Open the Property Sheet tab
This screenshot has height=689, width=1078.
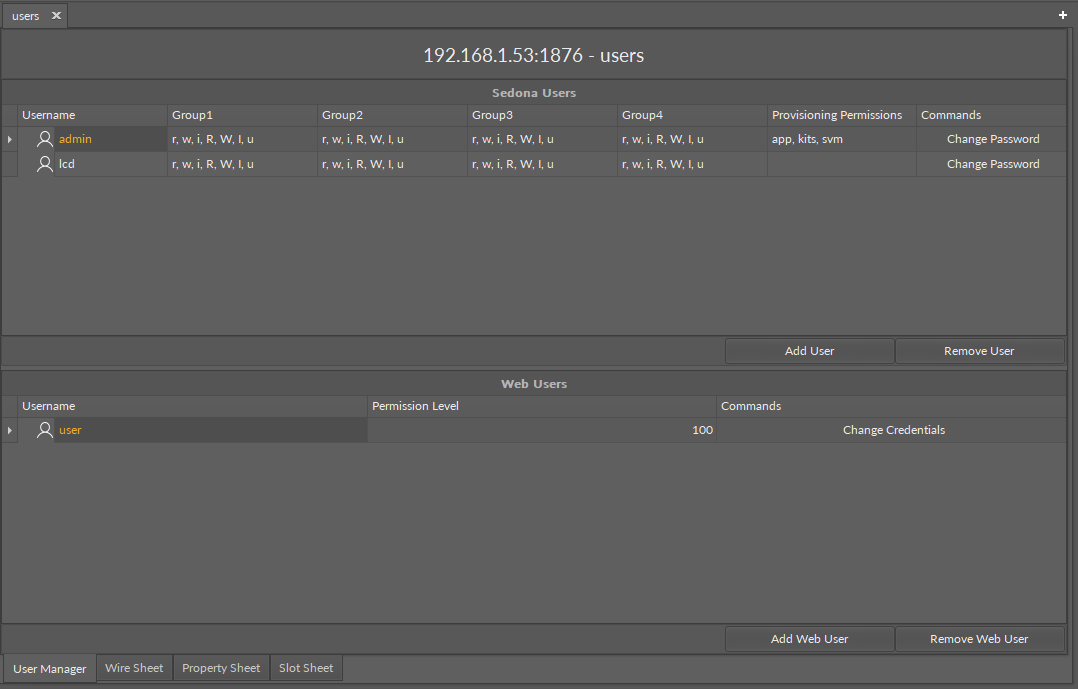tap(220, 668)
